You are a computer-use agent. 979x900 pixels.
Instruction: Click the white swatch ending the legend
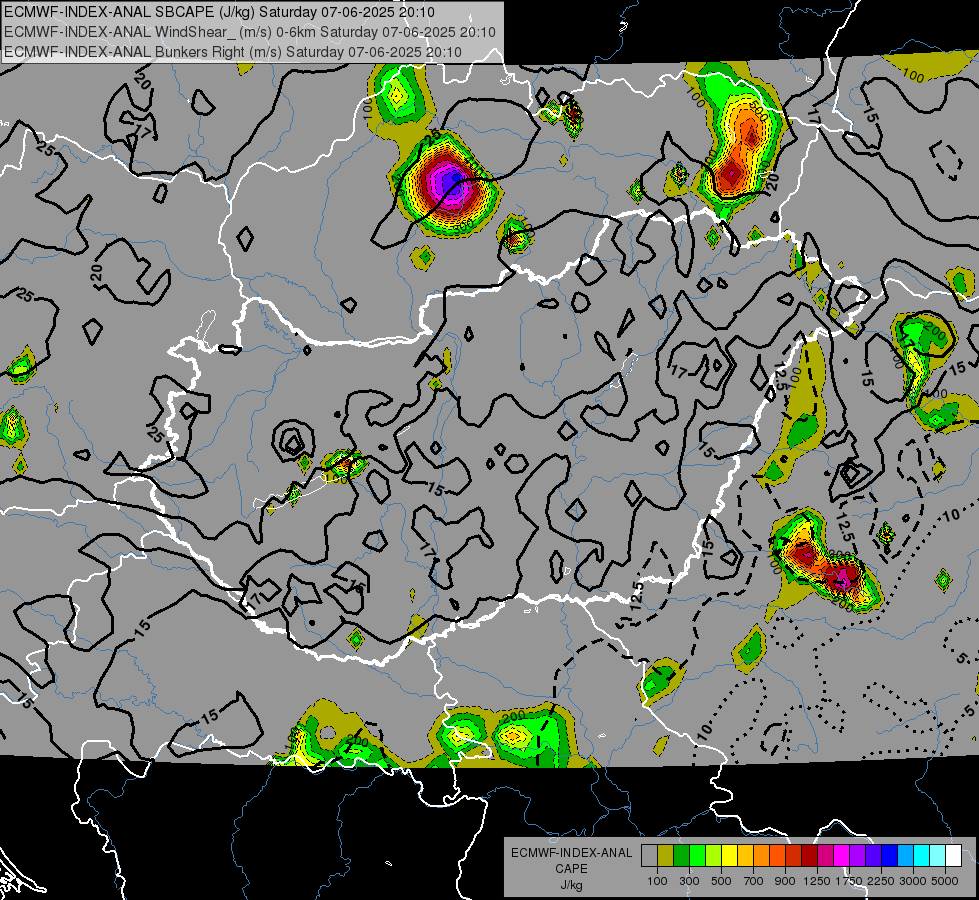click(954, 856)
